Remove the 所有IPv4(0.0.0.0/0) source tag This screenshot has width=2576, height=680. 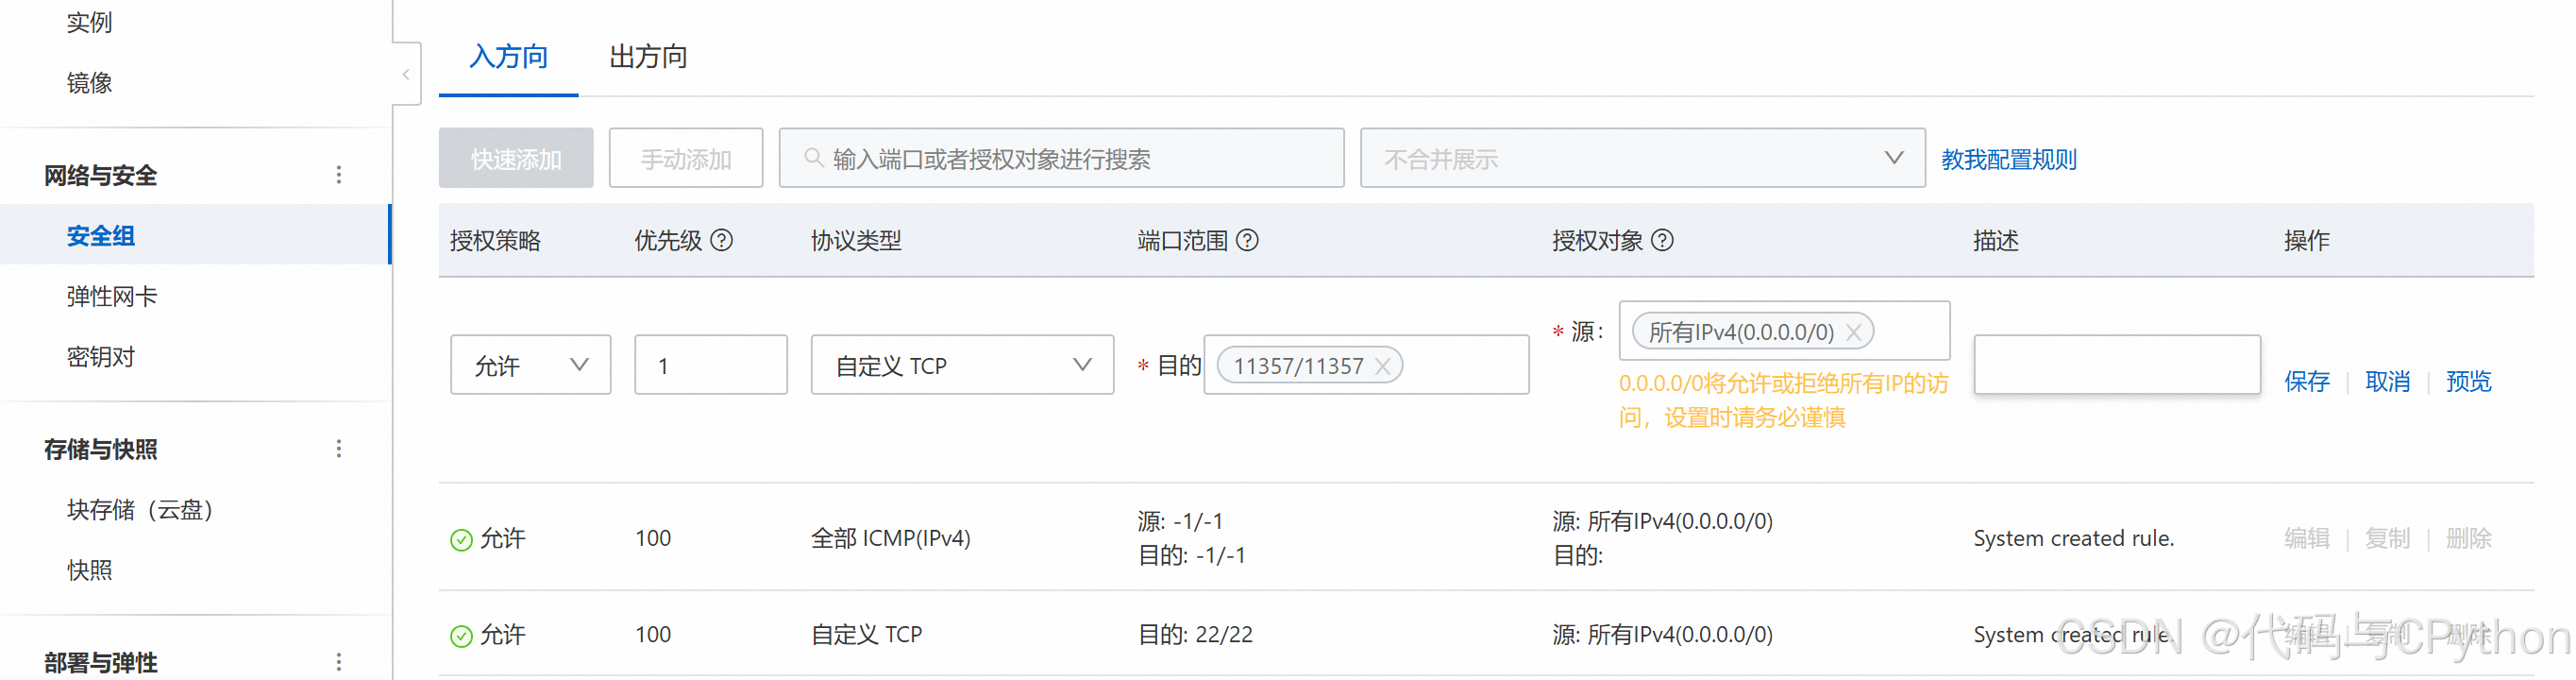pyautogui.click(x=1853, y=332)
